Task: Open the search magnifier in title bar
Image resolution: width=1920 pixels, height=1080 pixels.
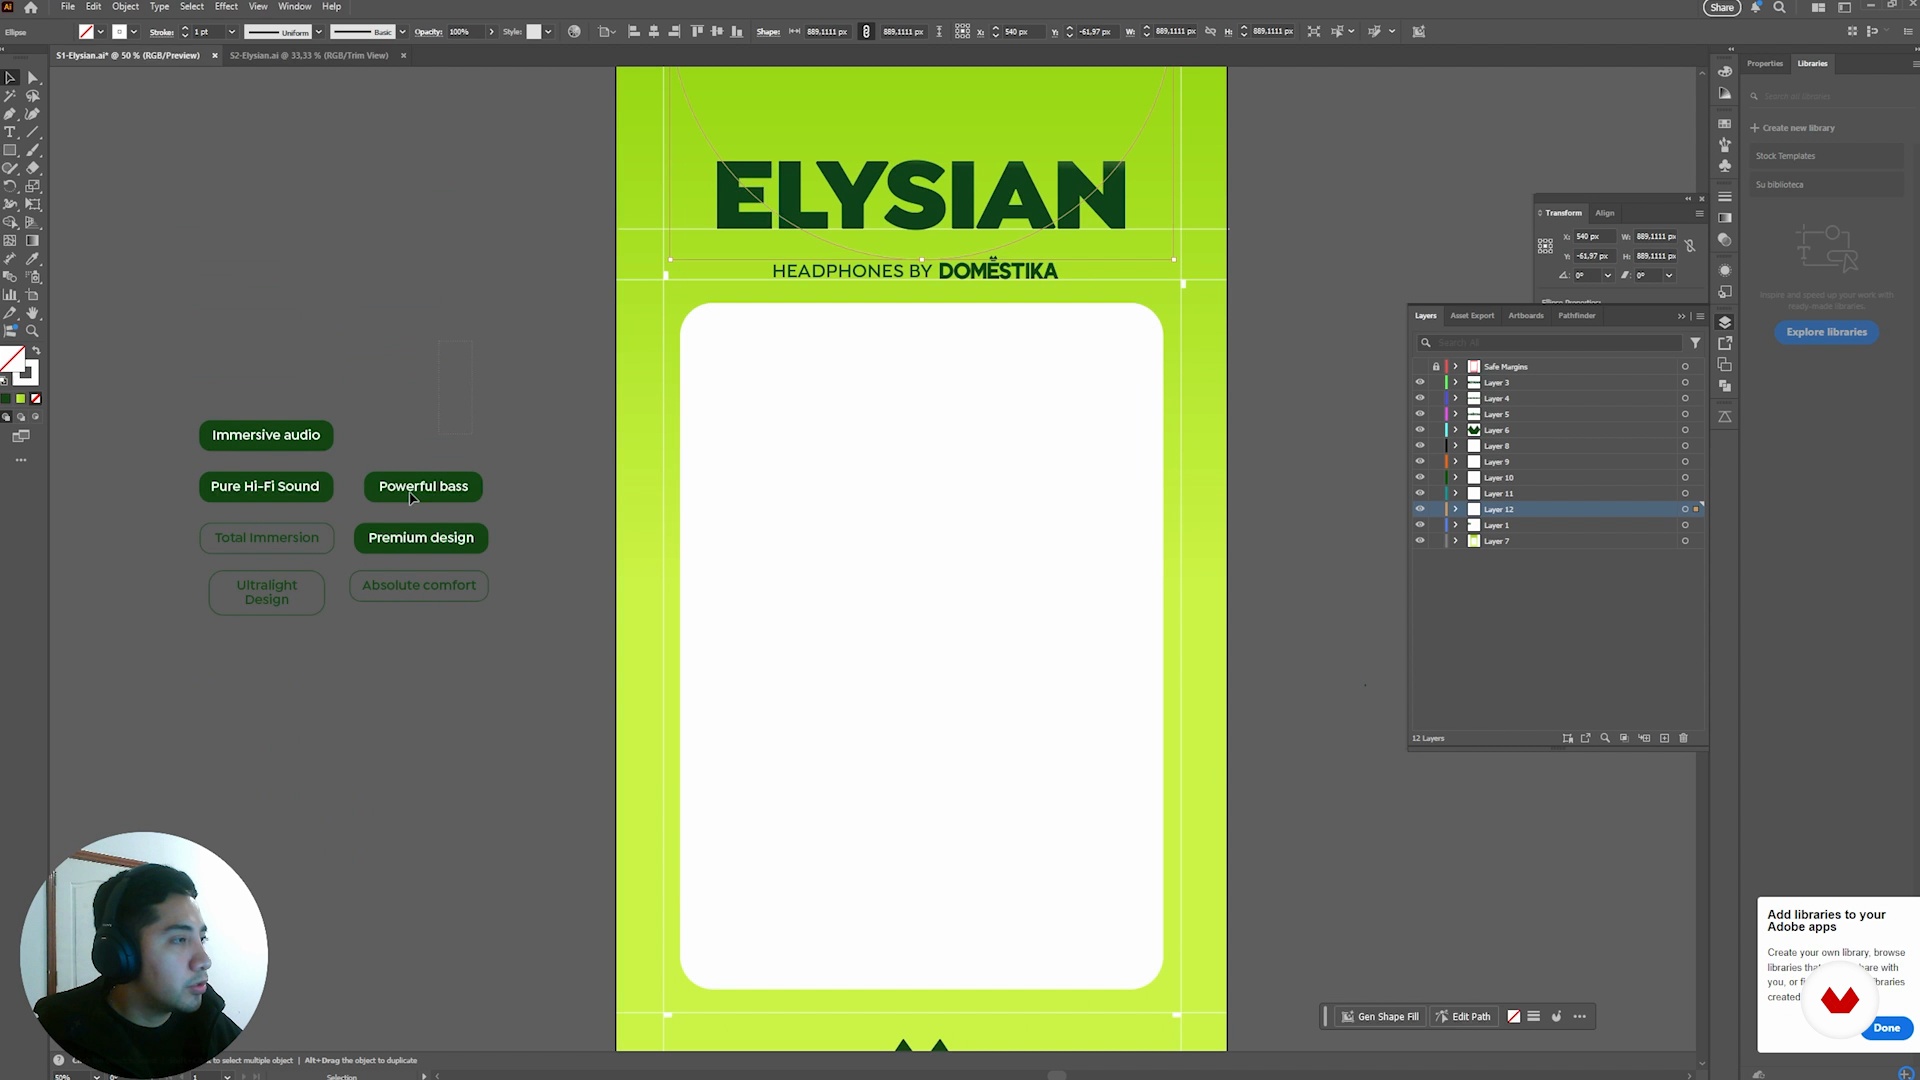Action: [1779, 7]
